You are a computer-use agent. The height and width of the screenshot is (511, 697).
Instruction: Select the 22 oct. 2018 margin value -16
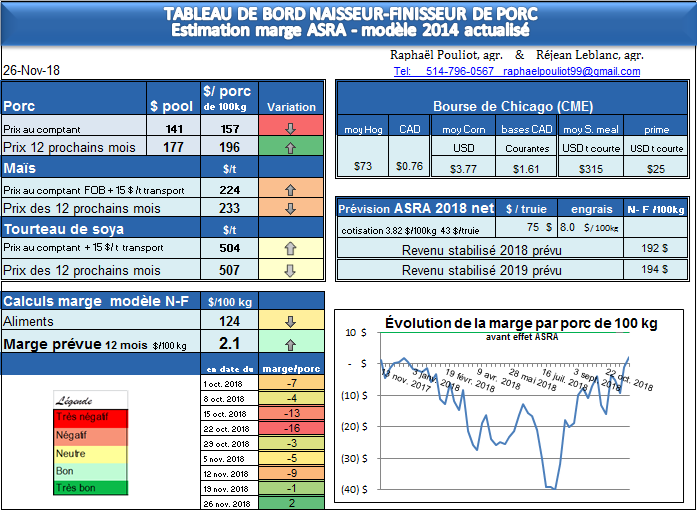pyautogui.click(x=291, y=428)
